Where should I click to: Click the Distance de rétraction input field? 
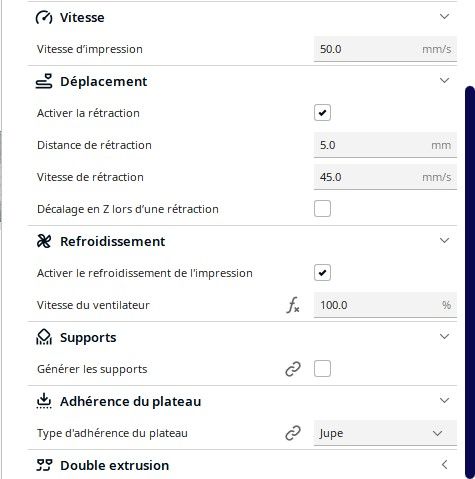coord(385,145)
